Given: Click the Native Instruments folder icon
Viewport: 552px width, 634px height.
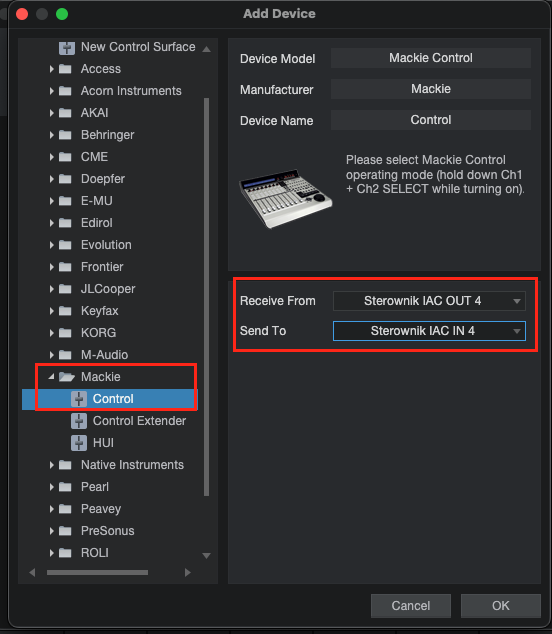Looking at the screenshot, I should (x=65, y=465).
